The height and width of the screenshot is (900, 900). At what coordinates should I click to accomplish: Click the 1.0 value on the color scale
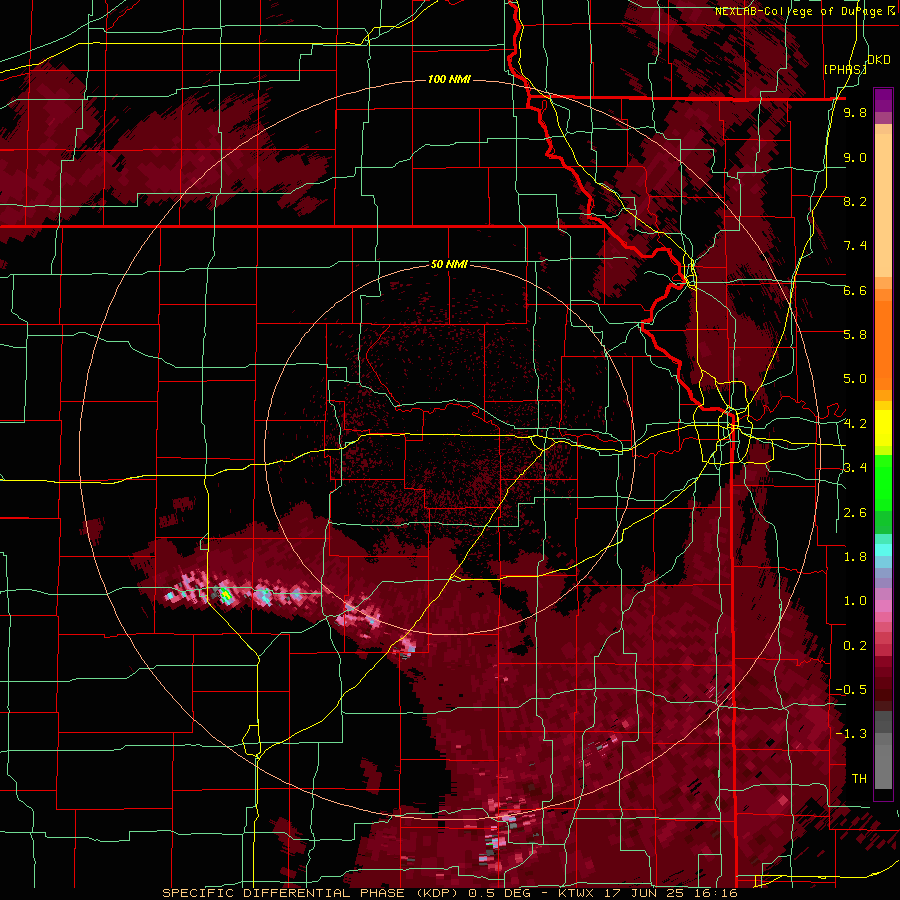coord(855,601)
